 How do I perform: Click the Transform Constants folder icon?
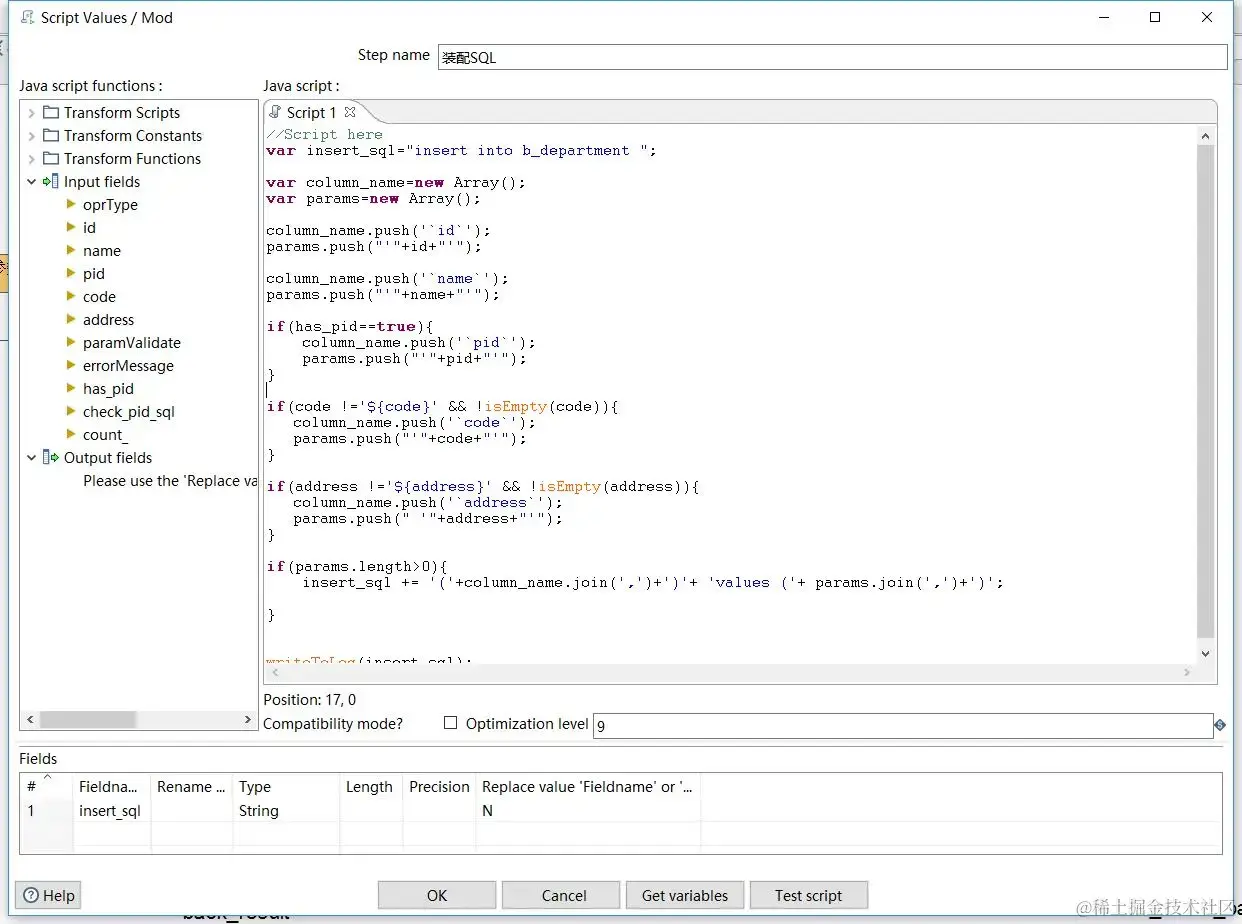pyautogui.click(x=51, y=136)
